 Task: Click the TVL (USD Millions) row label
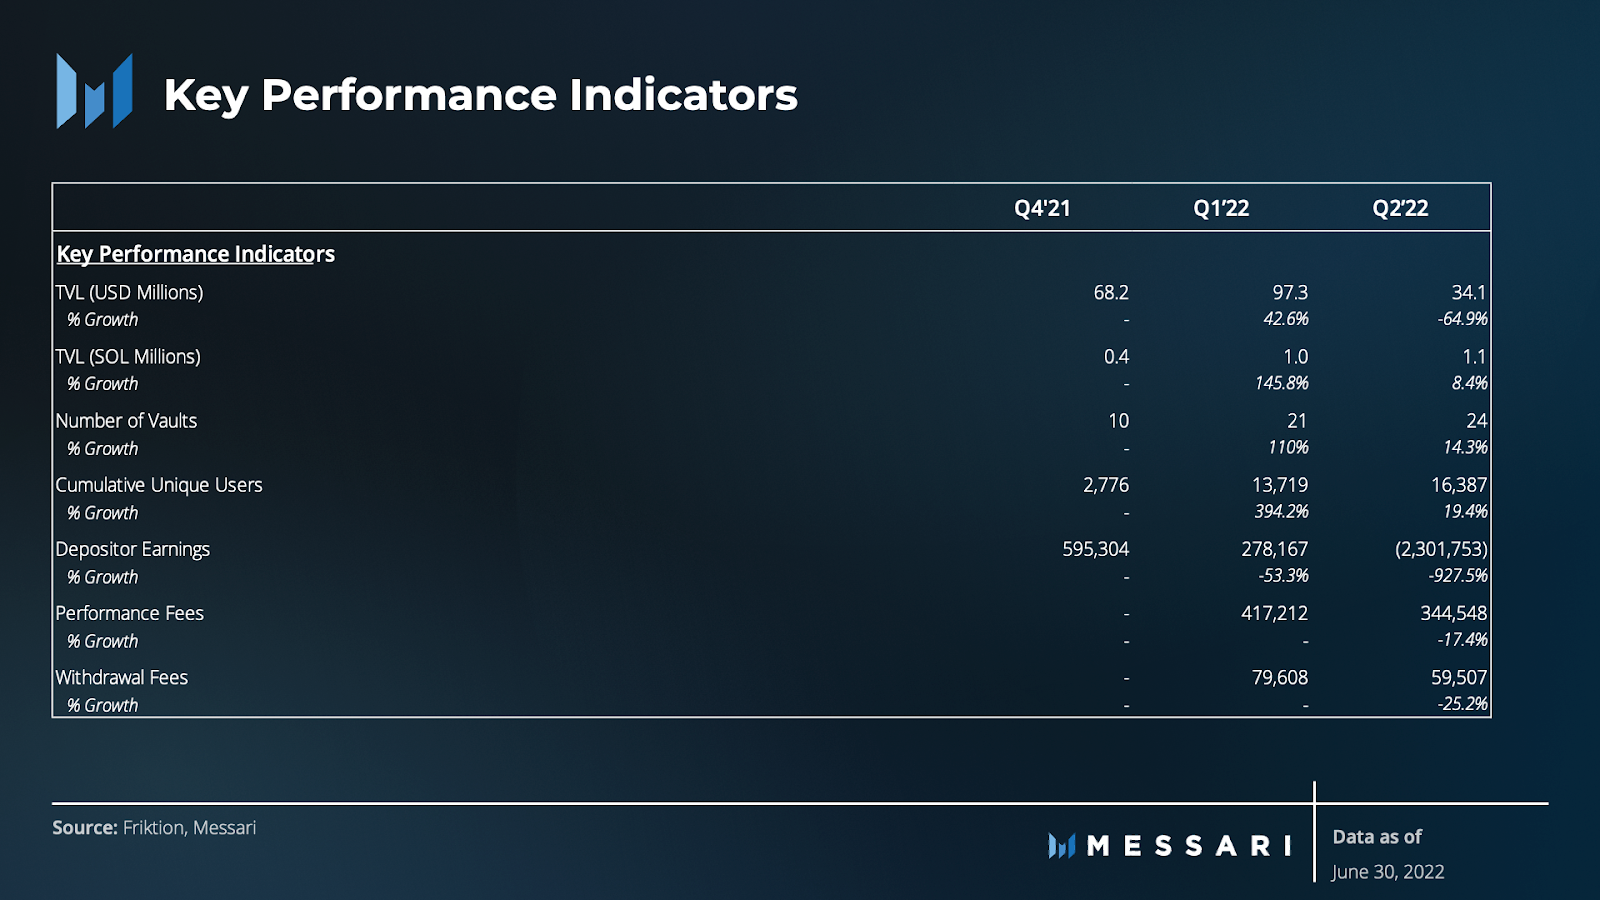point(129,292)
